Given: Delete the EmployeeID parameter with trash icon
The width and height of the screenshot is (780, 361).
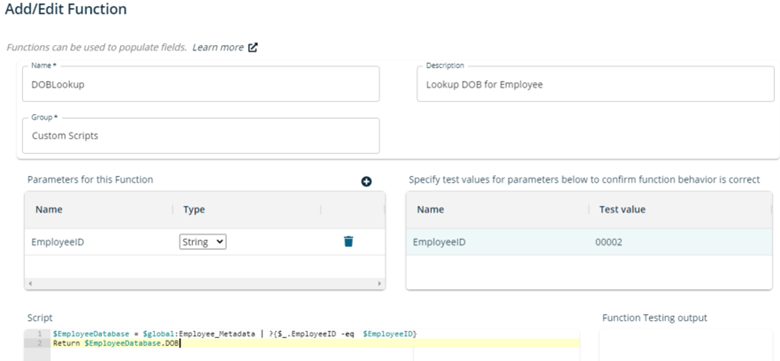Looking at the screenshot, I should coord(348,242).
